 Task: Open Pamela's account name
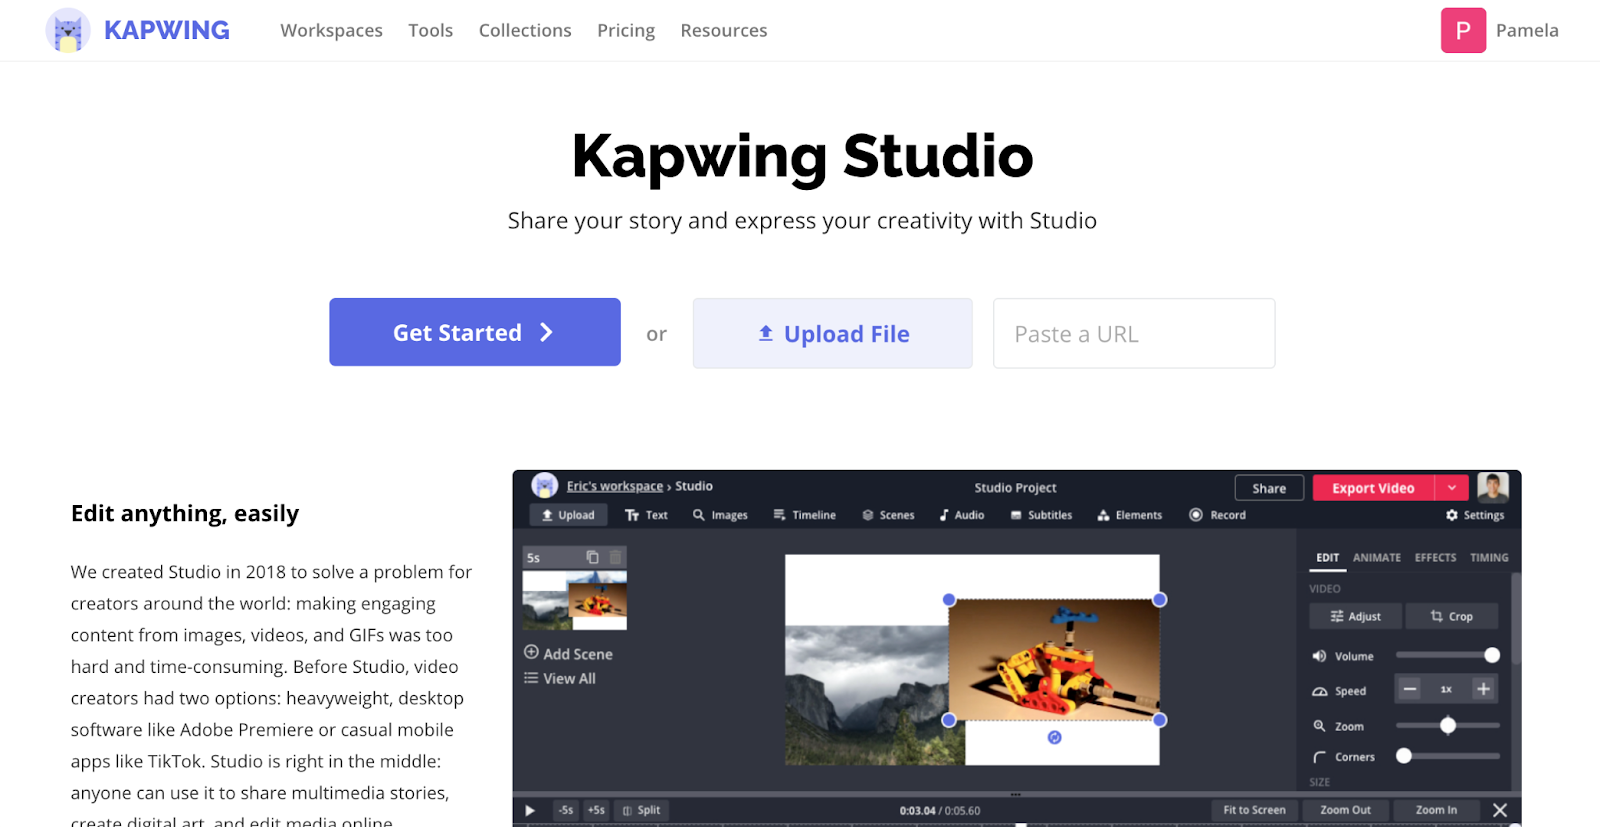1527,31
